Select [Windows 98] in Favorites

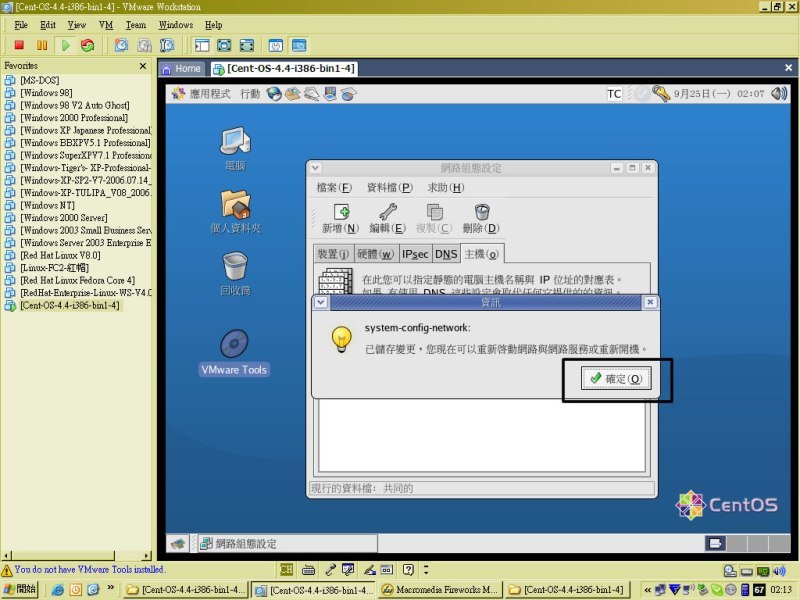46,93
